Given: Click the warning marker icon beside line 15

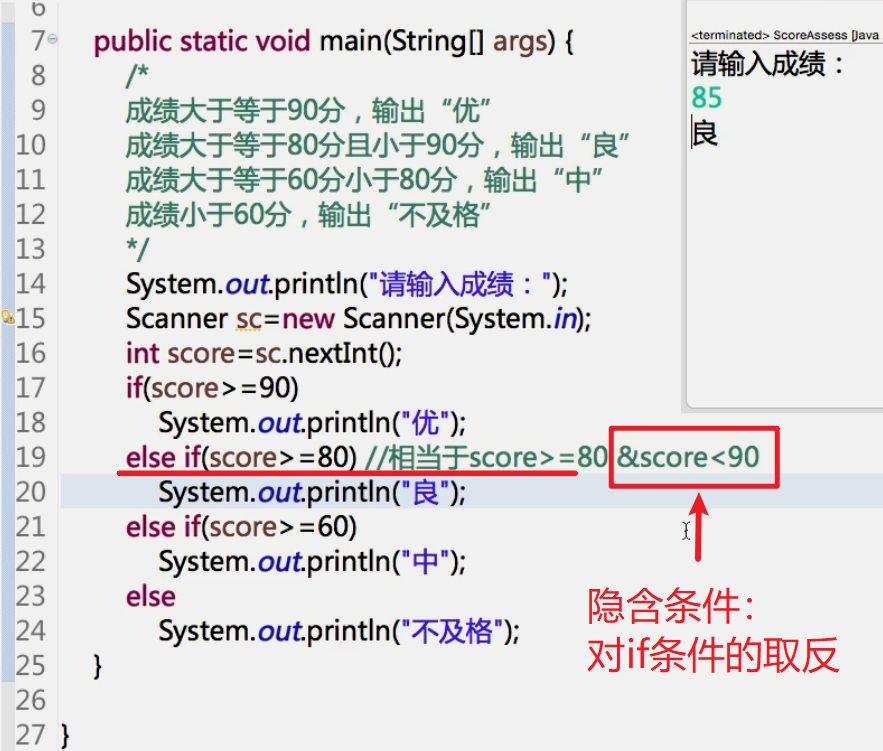Looking at the screenshot, I should pos(7,317).
